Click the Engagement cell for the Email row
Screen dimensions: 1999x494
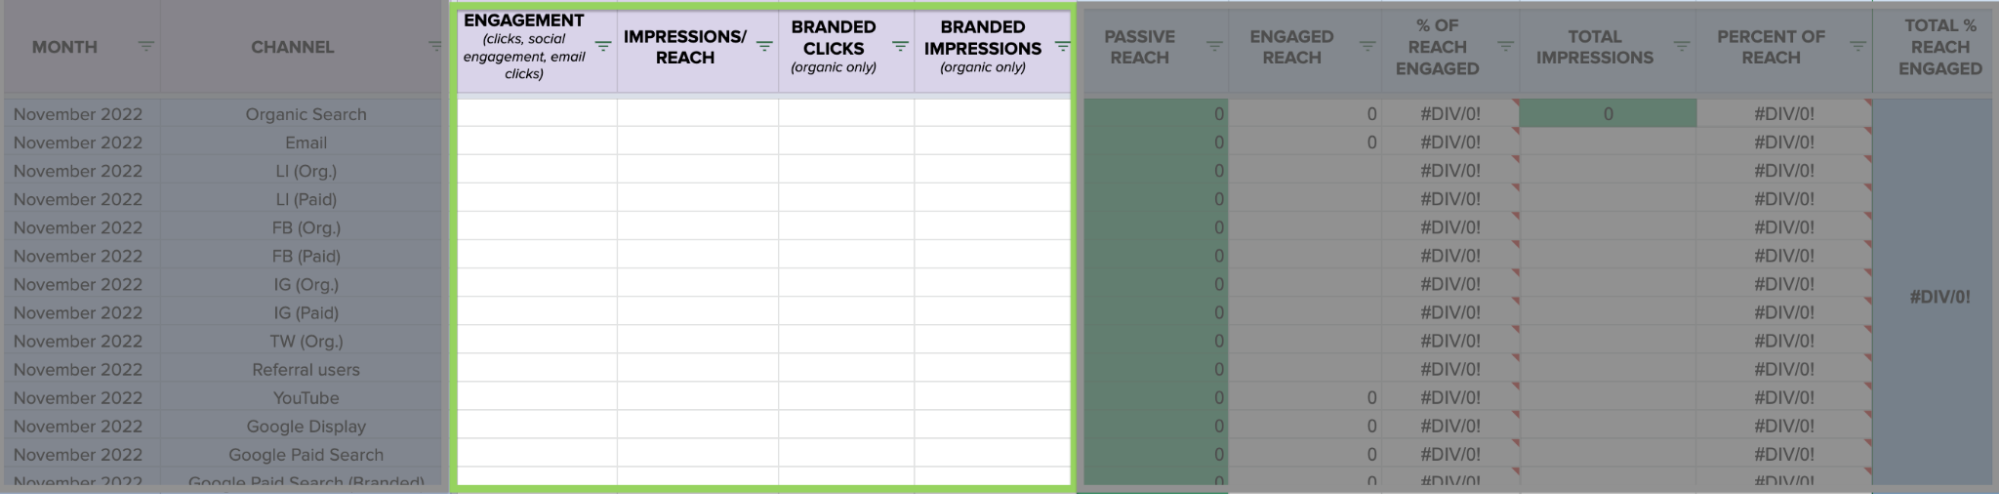coord(537,142)
